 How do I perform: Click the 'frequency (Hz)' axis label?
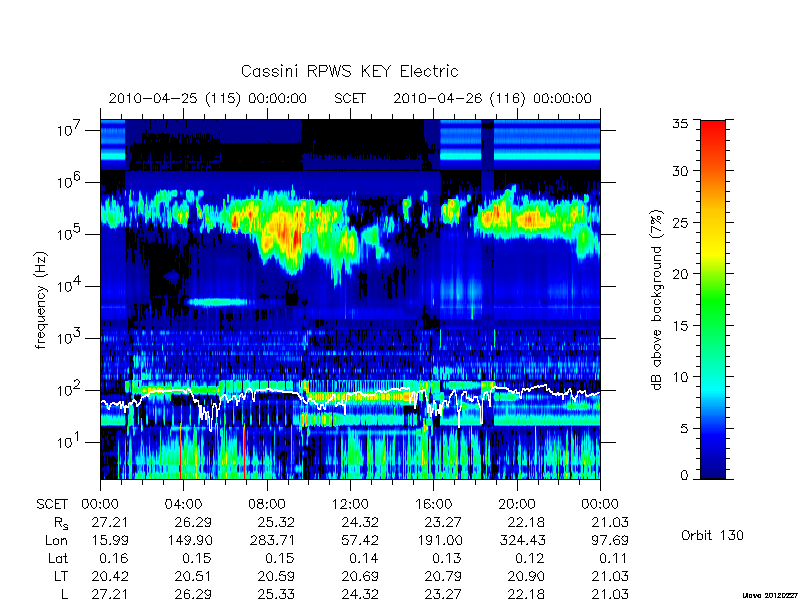click(41, 300)
